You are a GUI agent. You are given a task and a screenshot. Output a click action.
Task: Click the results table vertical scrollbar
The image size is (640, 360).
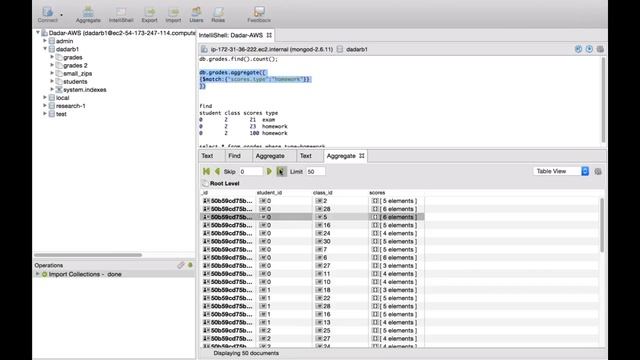point(602,225)
